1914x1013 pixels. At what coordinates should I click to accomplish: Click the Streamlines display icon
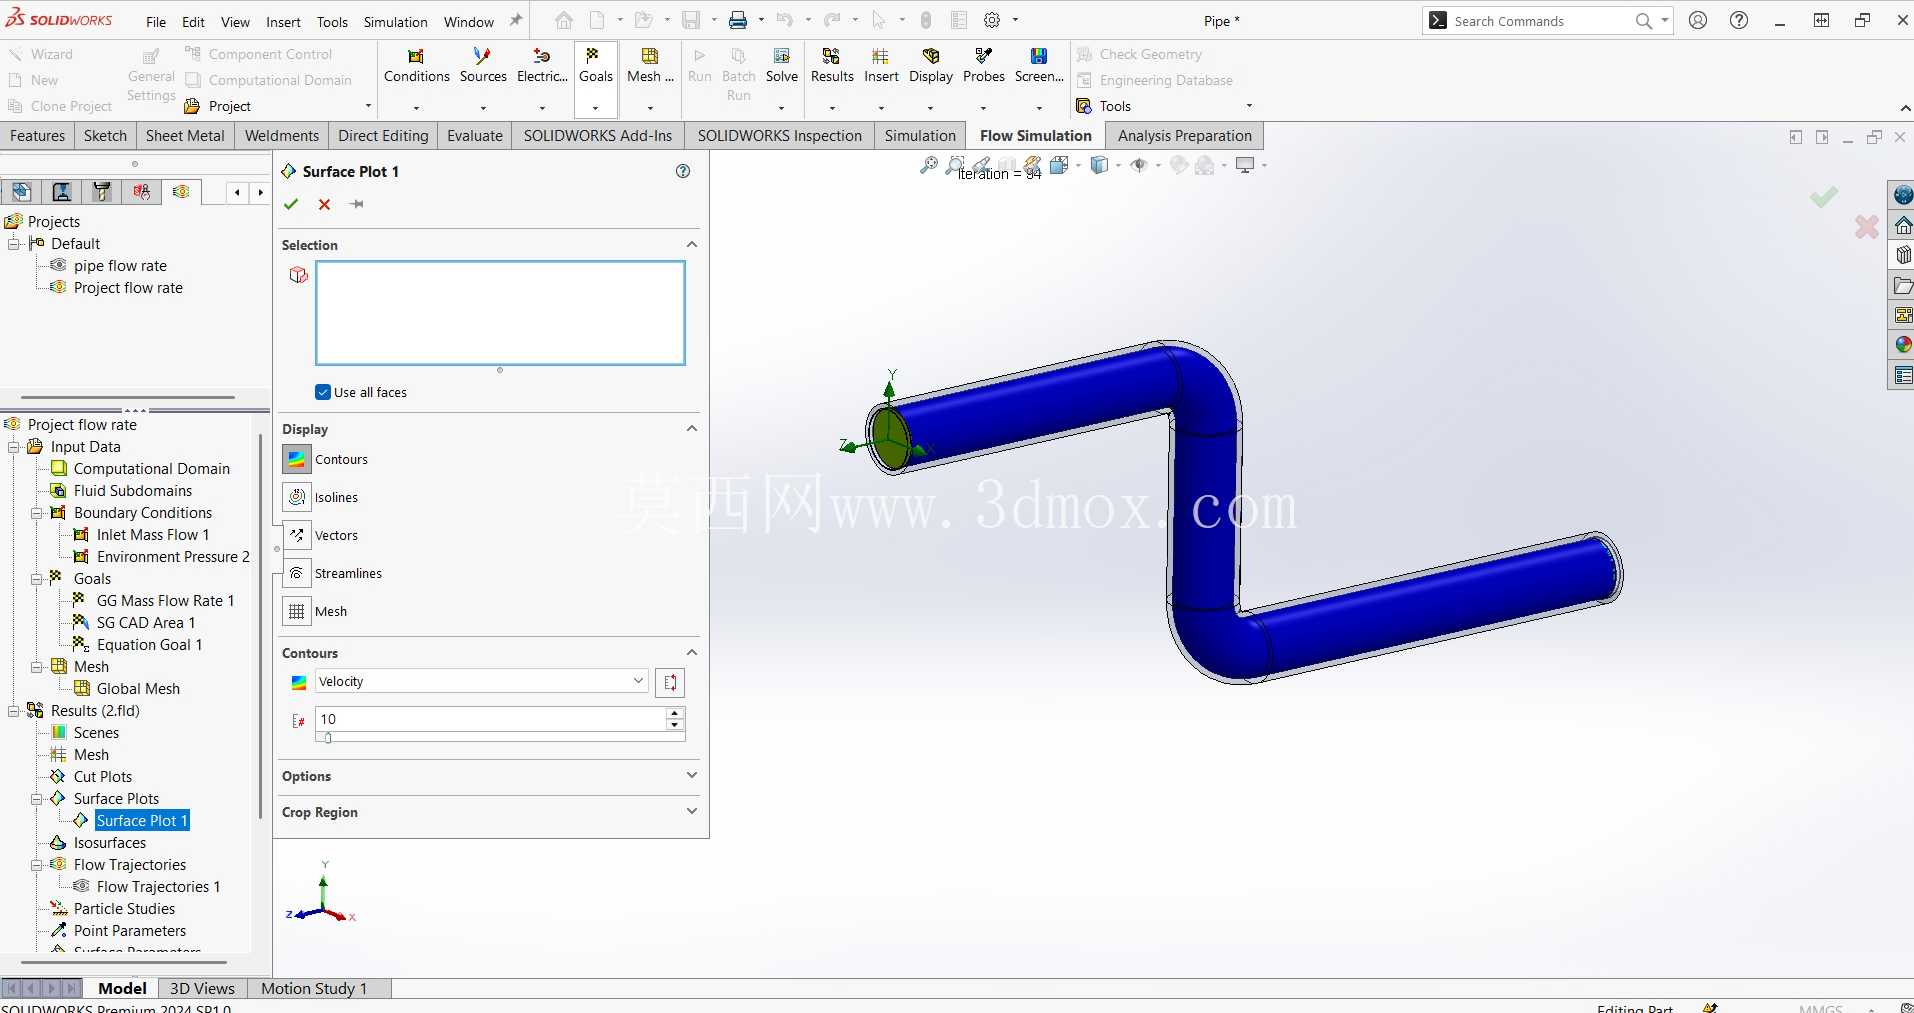pyautogui.click(x=297, y=573)
